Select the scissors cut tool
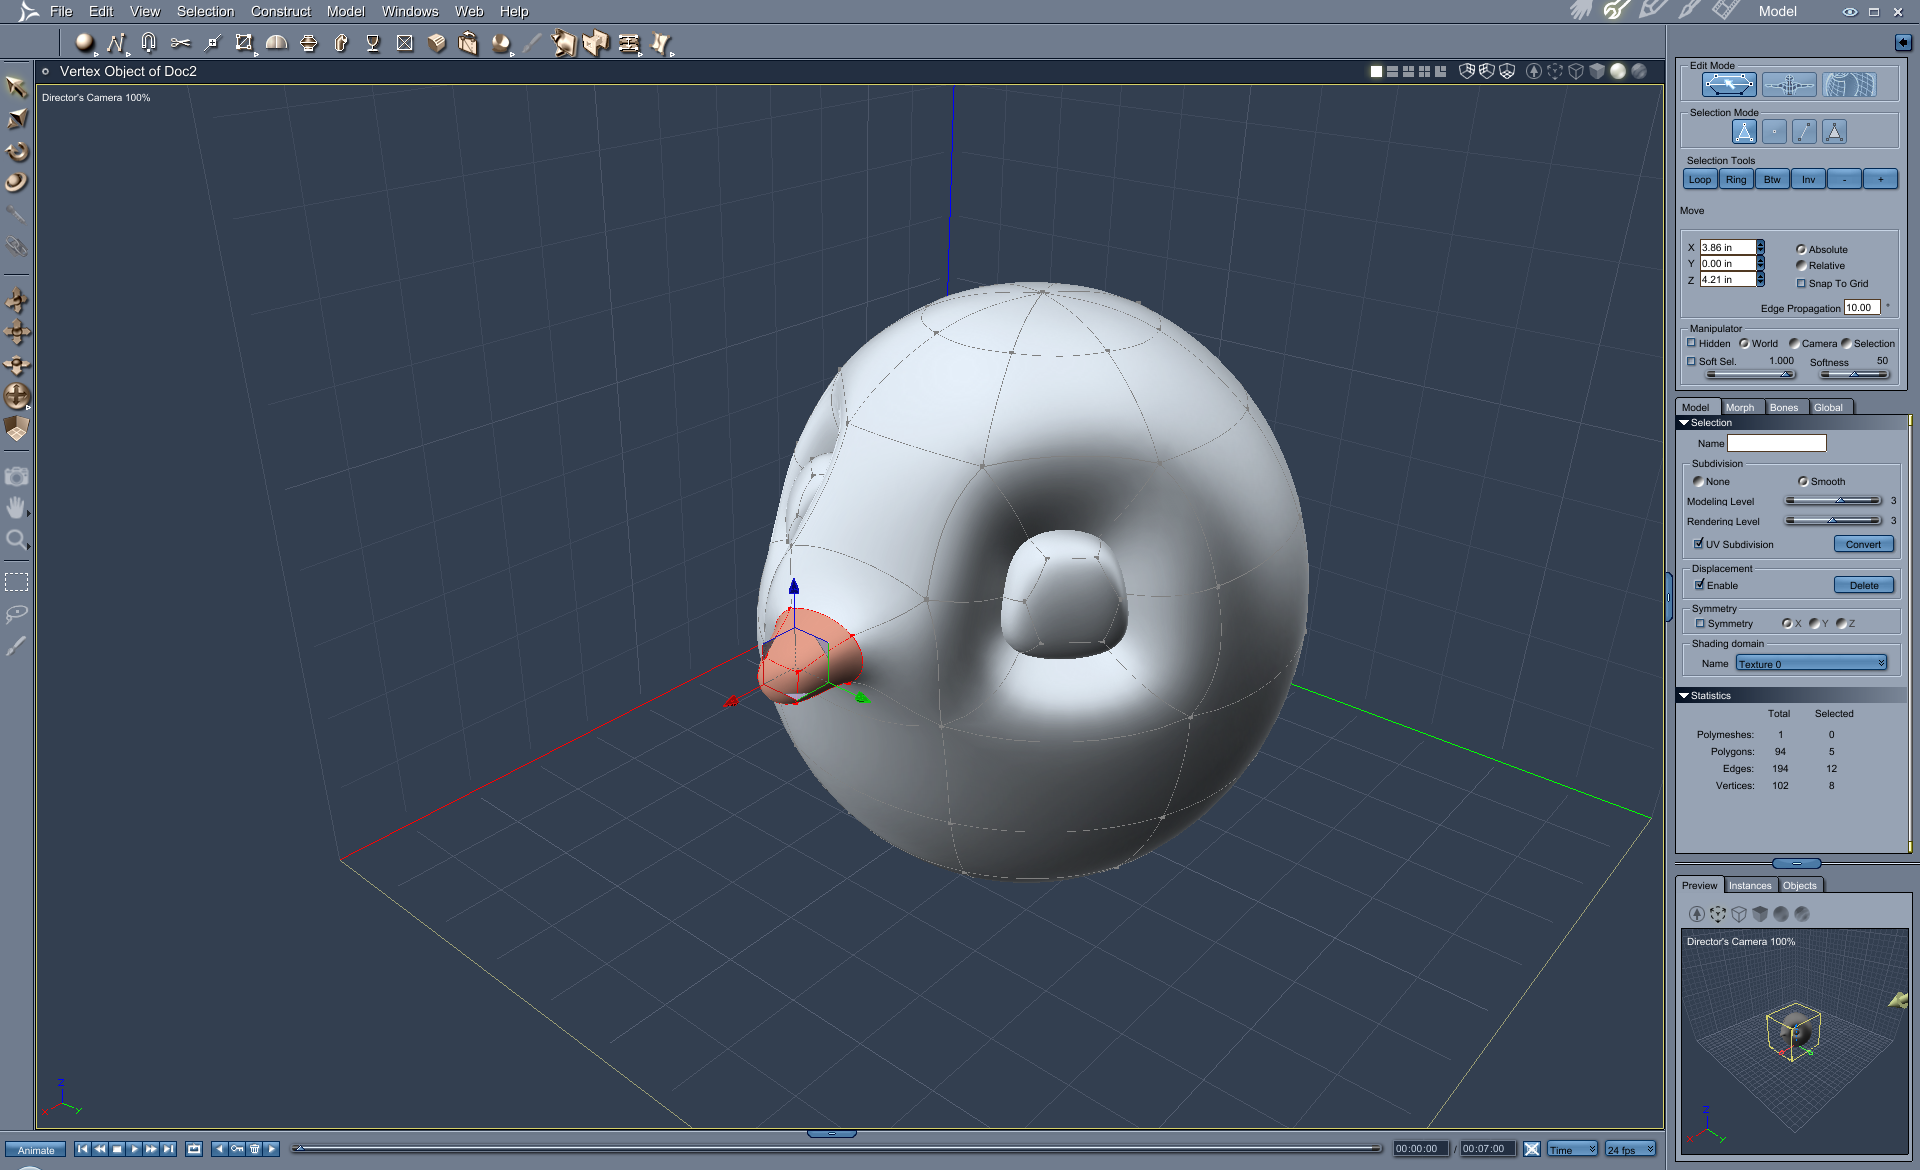Image resolution: width=1920 pixels, height=1170 pixels. pos(181,43)
